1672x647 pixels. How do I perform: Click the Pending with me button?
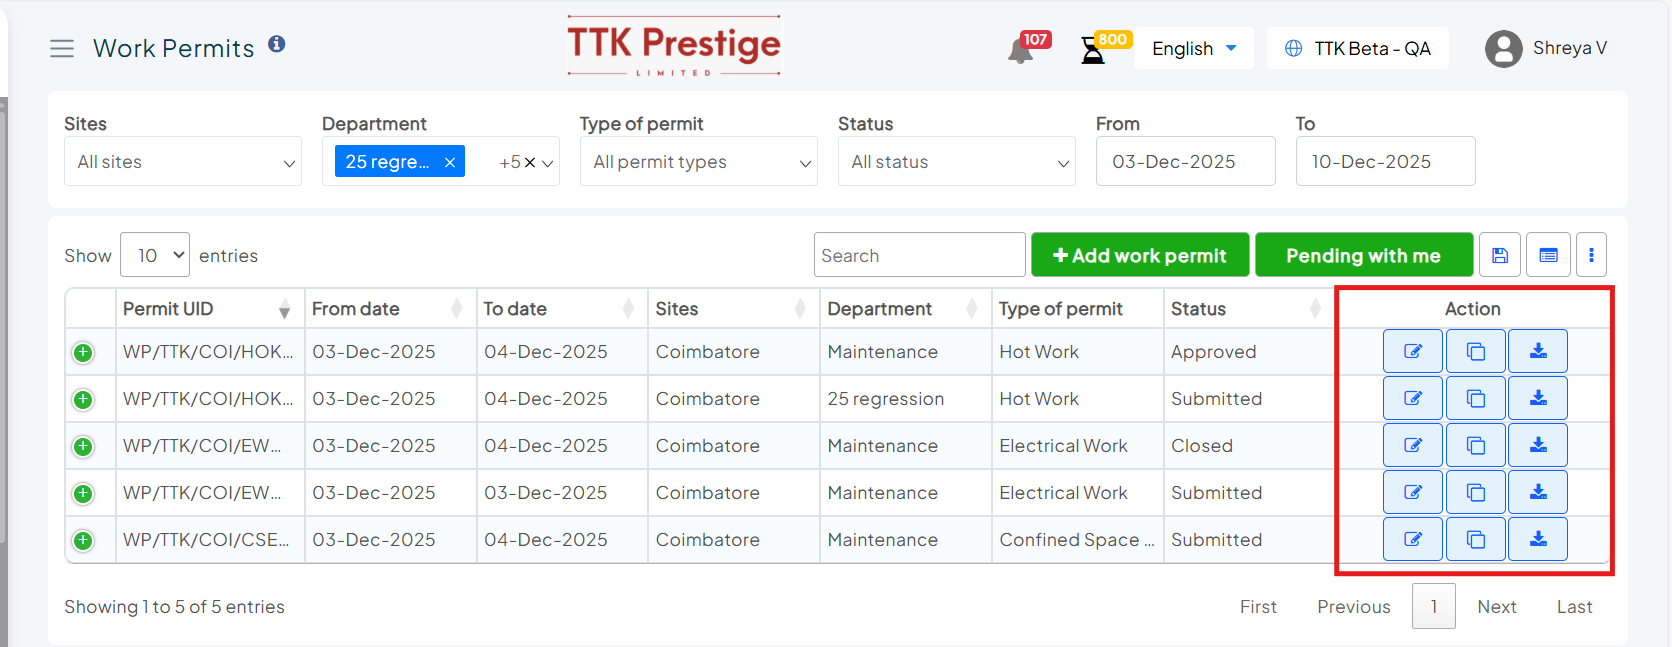[x=1363, y=255]
